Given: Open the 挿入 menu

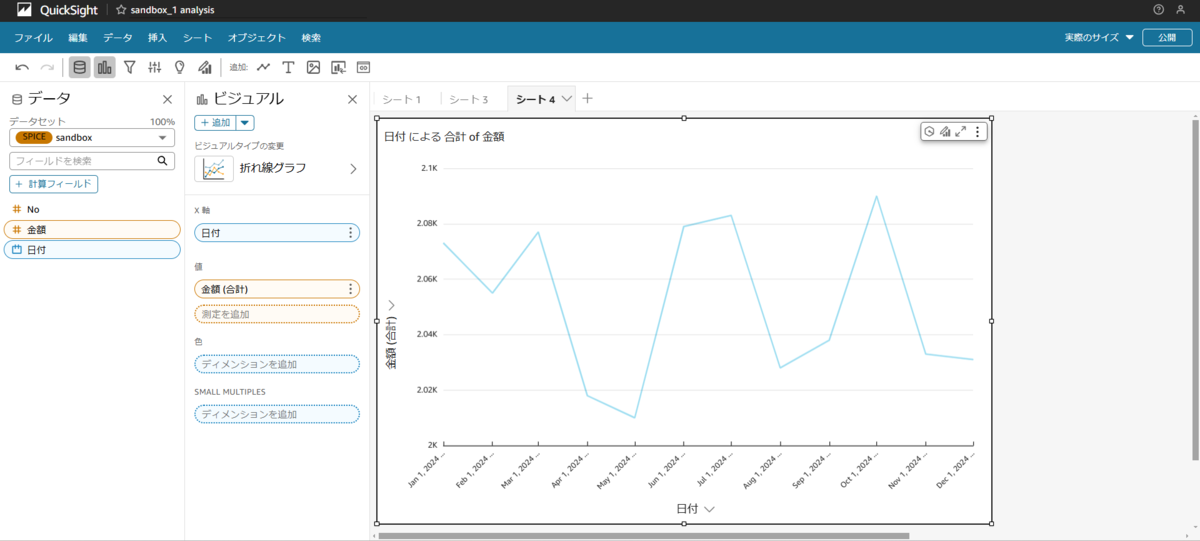Looking at the screenshot, I should point(158,37).
